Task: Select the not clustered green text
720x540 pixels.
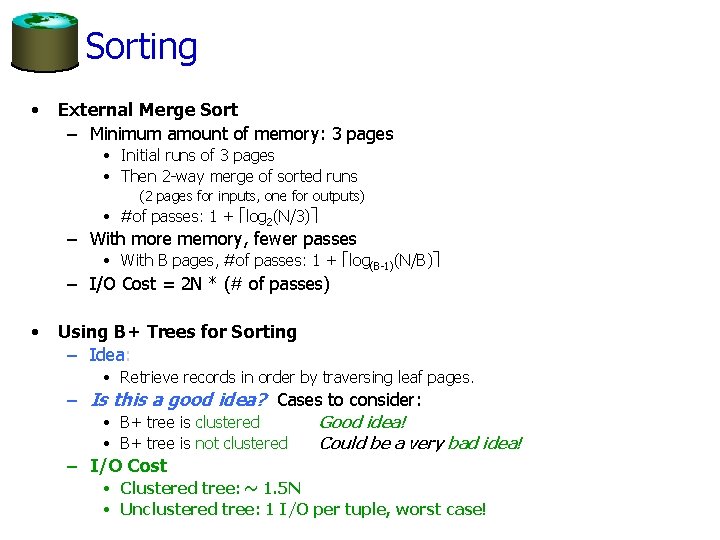Action: [241, 444]
